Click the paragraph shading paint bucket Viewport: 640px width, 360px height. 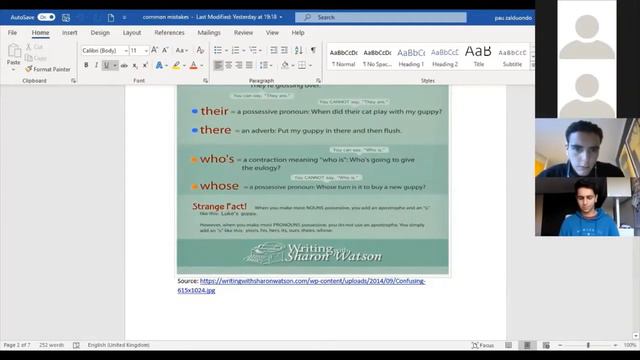285,65
